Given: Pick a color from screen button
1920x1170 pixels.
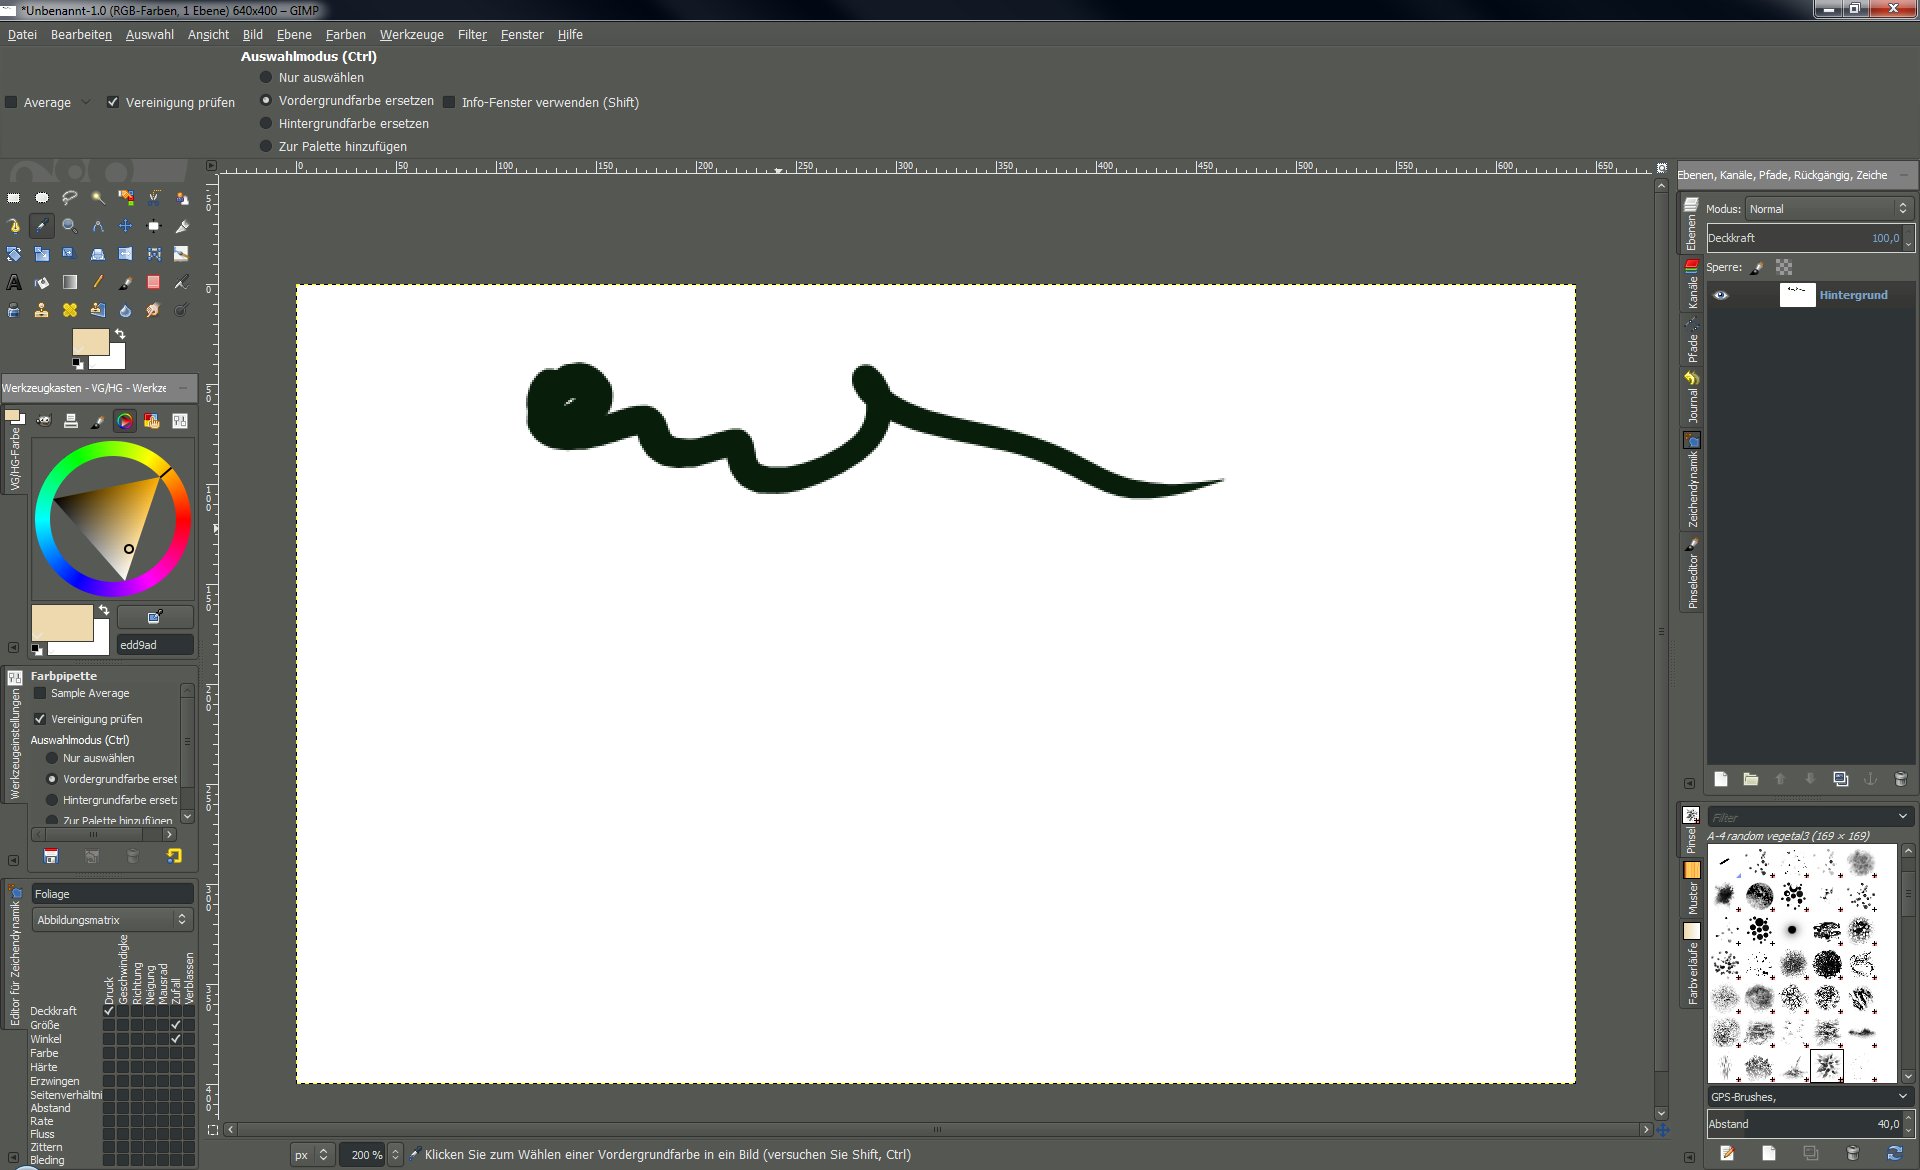Looking at the screenshot, I should [x=155, y=616].
